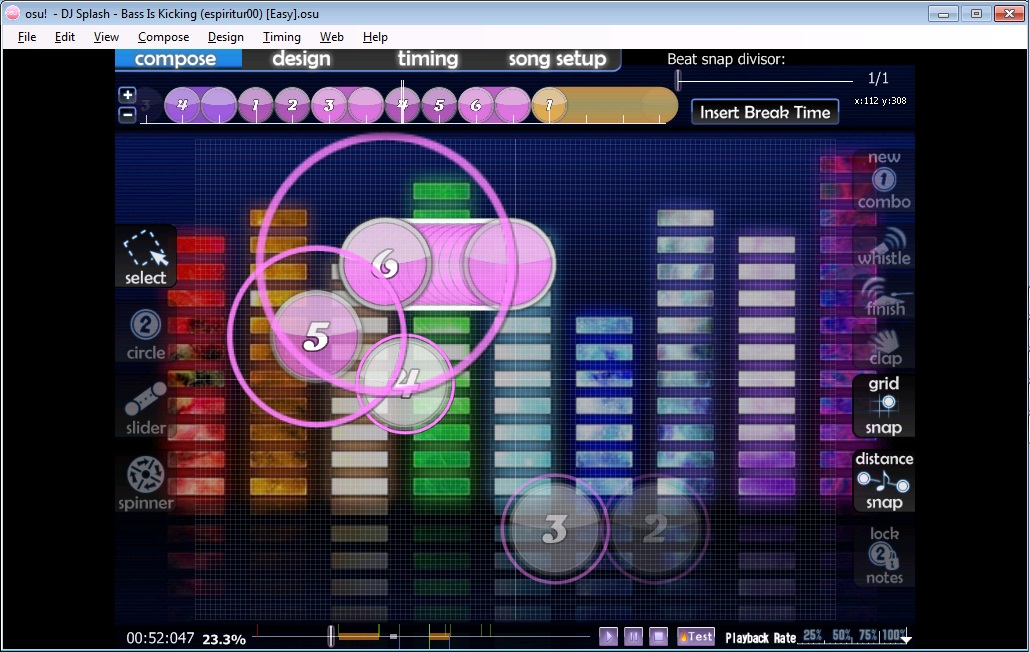
Task: Enable lock notes
Action: click(x=884, y=555)
